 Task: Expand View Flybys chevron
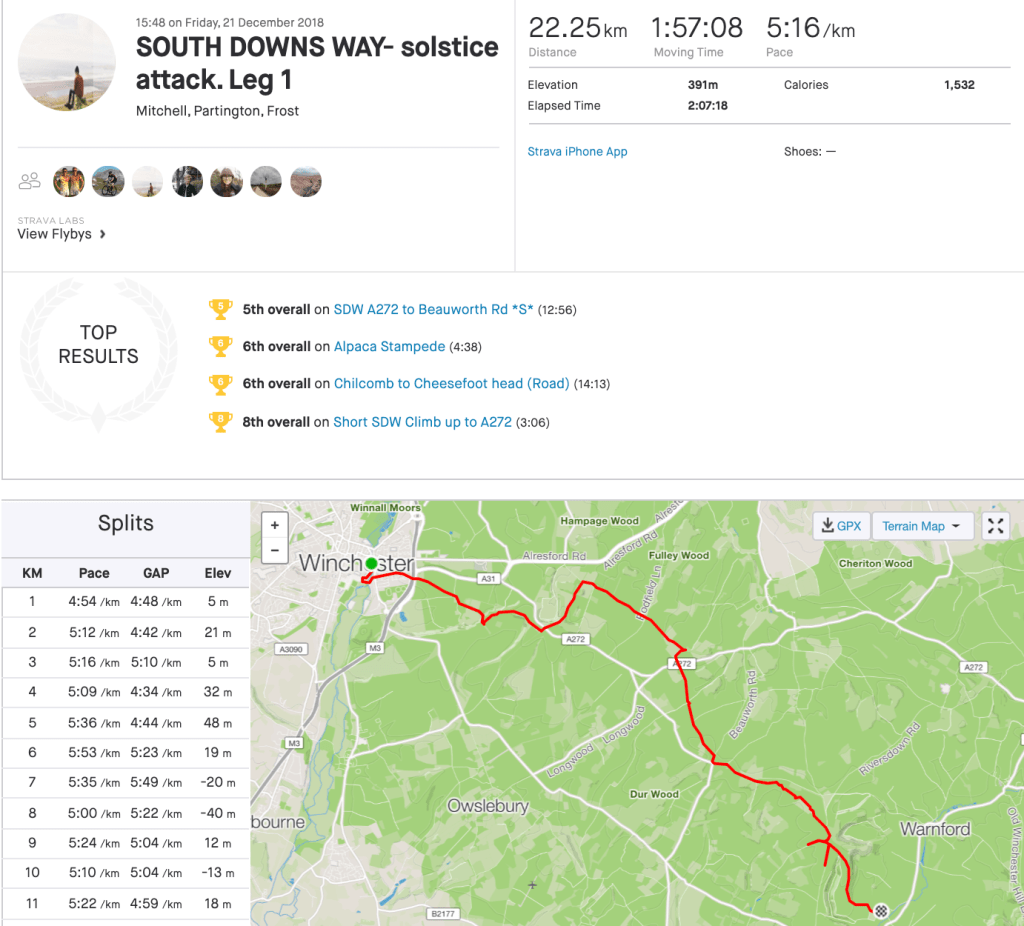103,235
